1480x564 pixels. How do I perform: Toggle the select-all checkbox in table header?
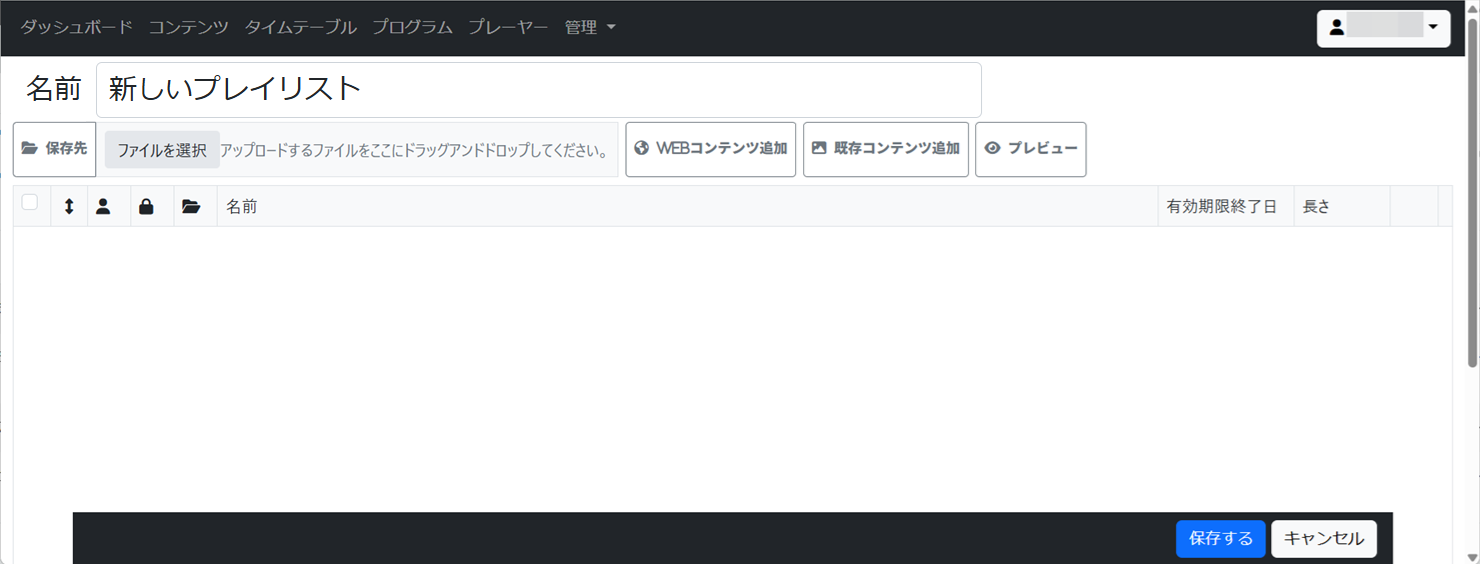(30, 203)
